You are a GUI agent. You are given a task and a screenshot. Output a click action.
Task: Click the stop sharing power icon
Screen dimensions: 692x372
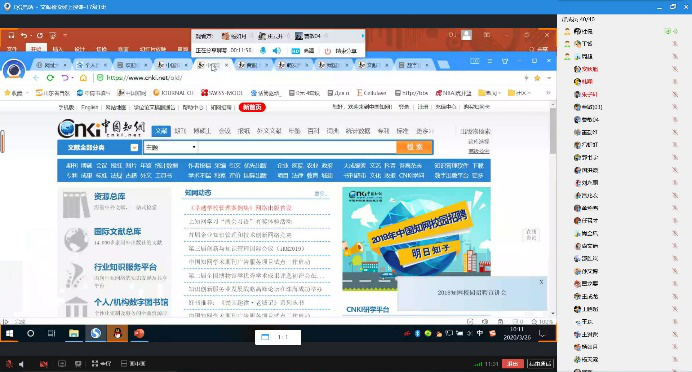[327, 51]
